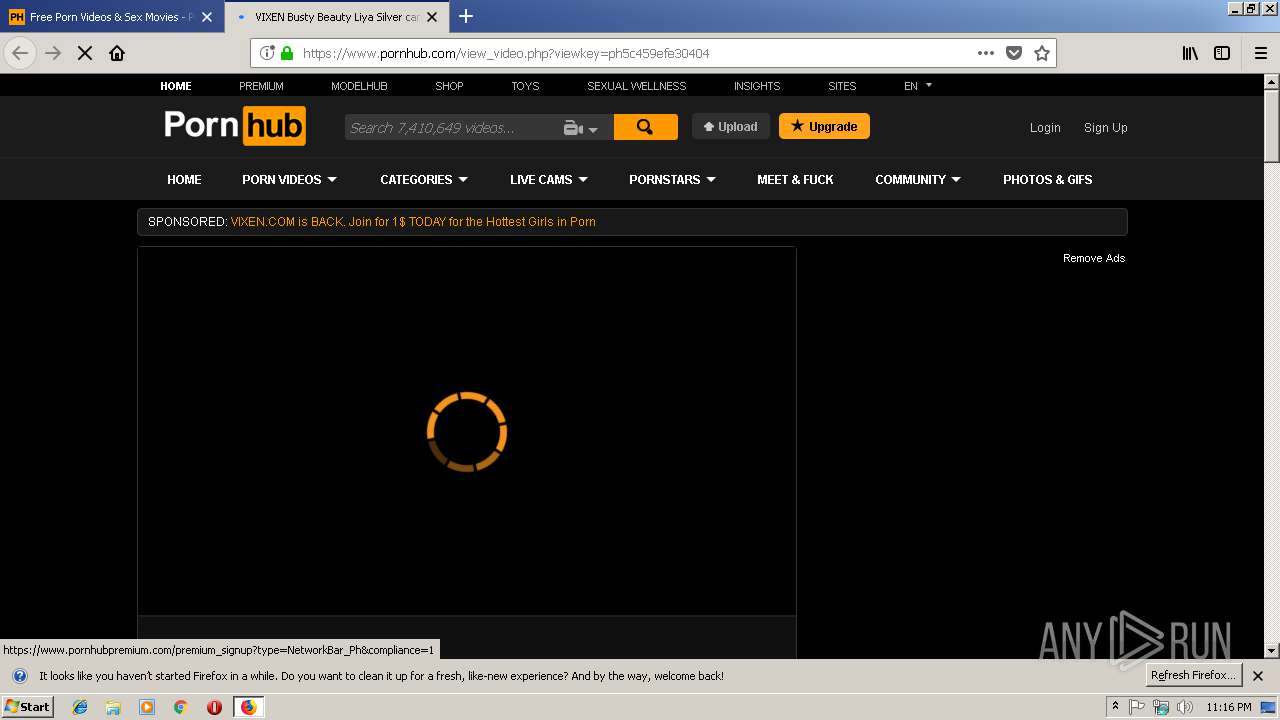
Task: Open a new tab with plus button
Action: point(466,16)
